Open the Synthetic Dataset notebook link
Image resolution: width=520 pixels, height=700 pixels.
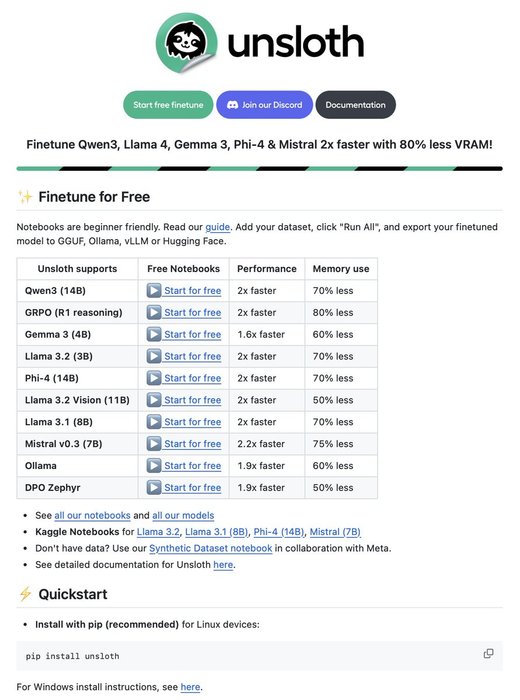(x=210, y=548)
